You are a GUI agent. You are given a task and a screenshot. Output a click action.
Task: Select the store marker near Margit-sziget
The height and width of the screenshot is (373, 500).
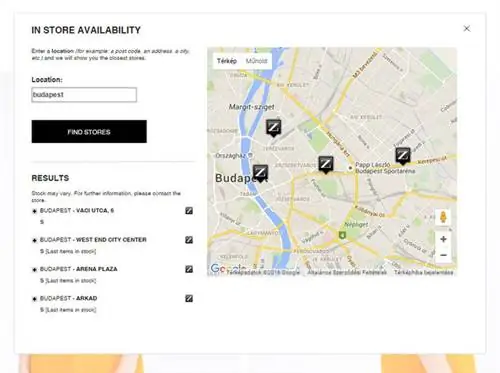click(273, 128)
